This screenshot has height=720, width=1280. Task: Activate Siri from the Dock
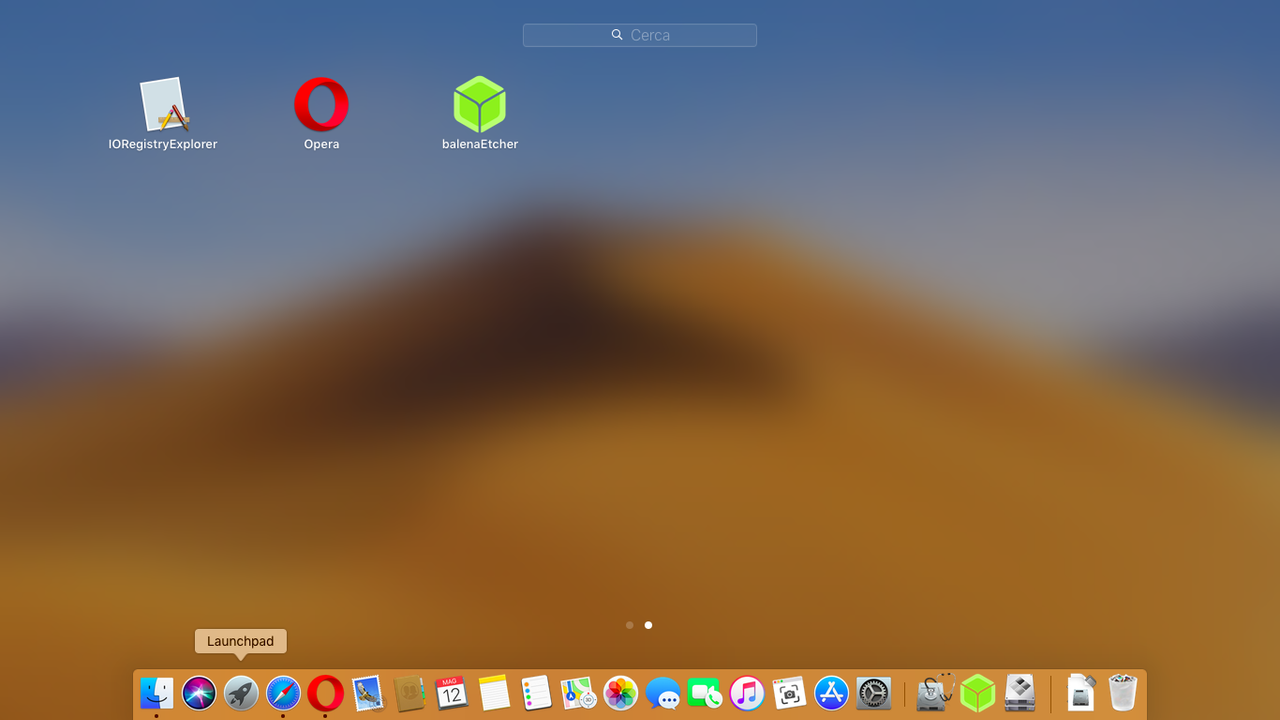tap(199, 693)
